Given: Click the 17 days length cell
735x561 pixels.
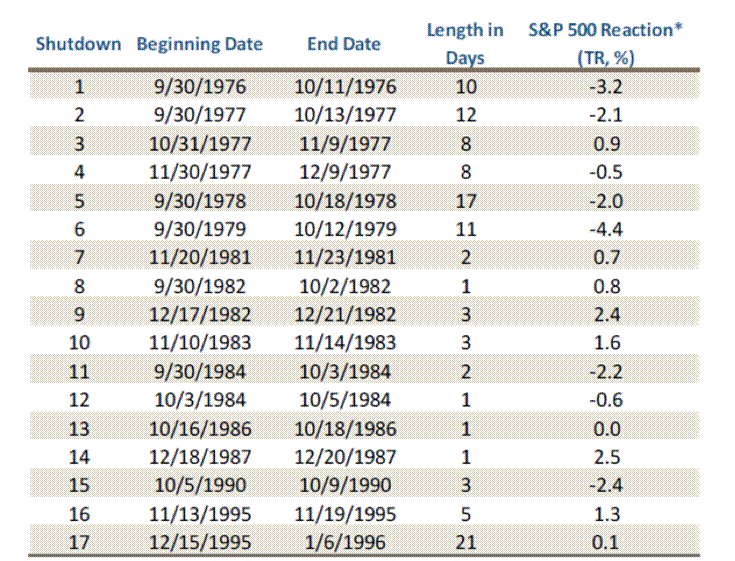Looking at the screenshot, I should pos(466,200).
